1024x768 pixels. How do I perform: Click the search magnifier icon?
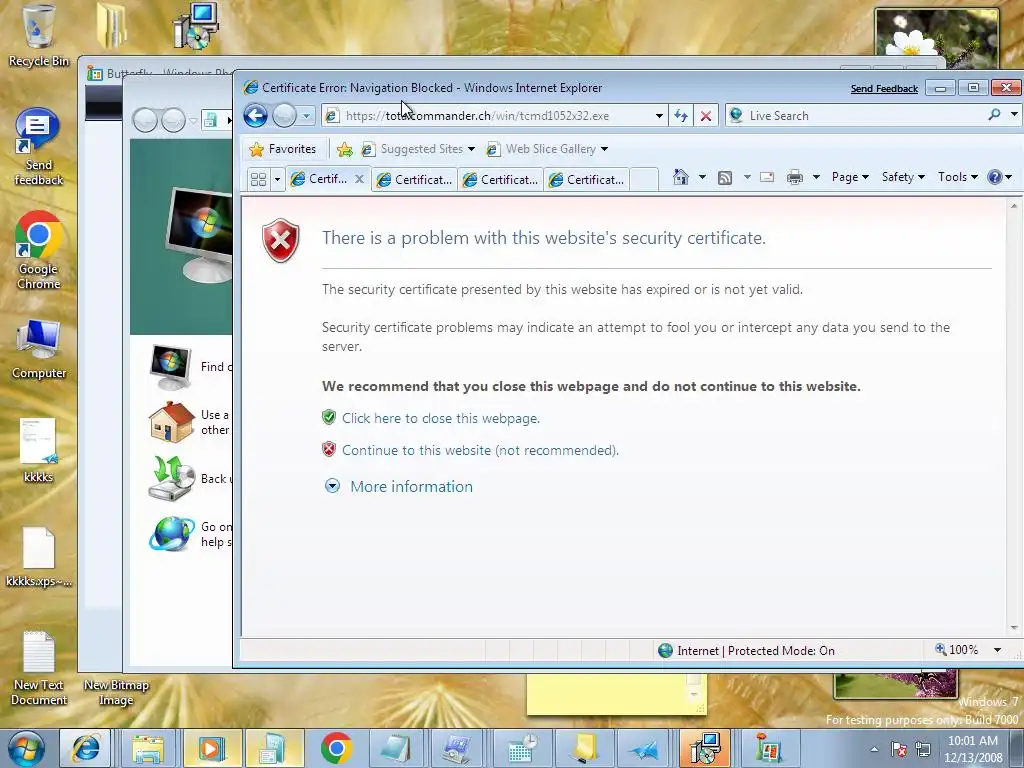(x=994, y=115)
